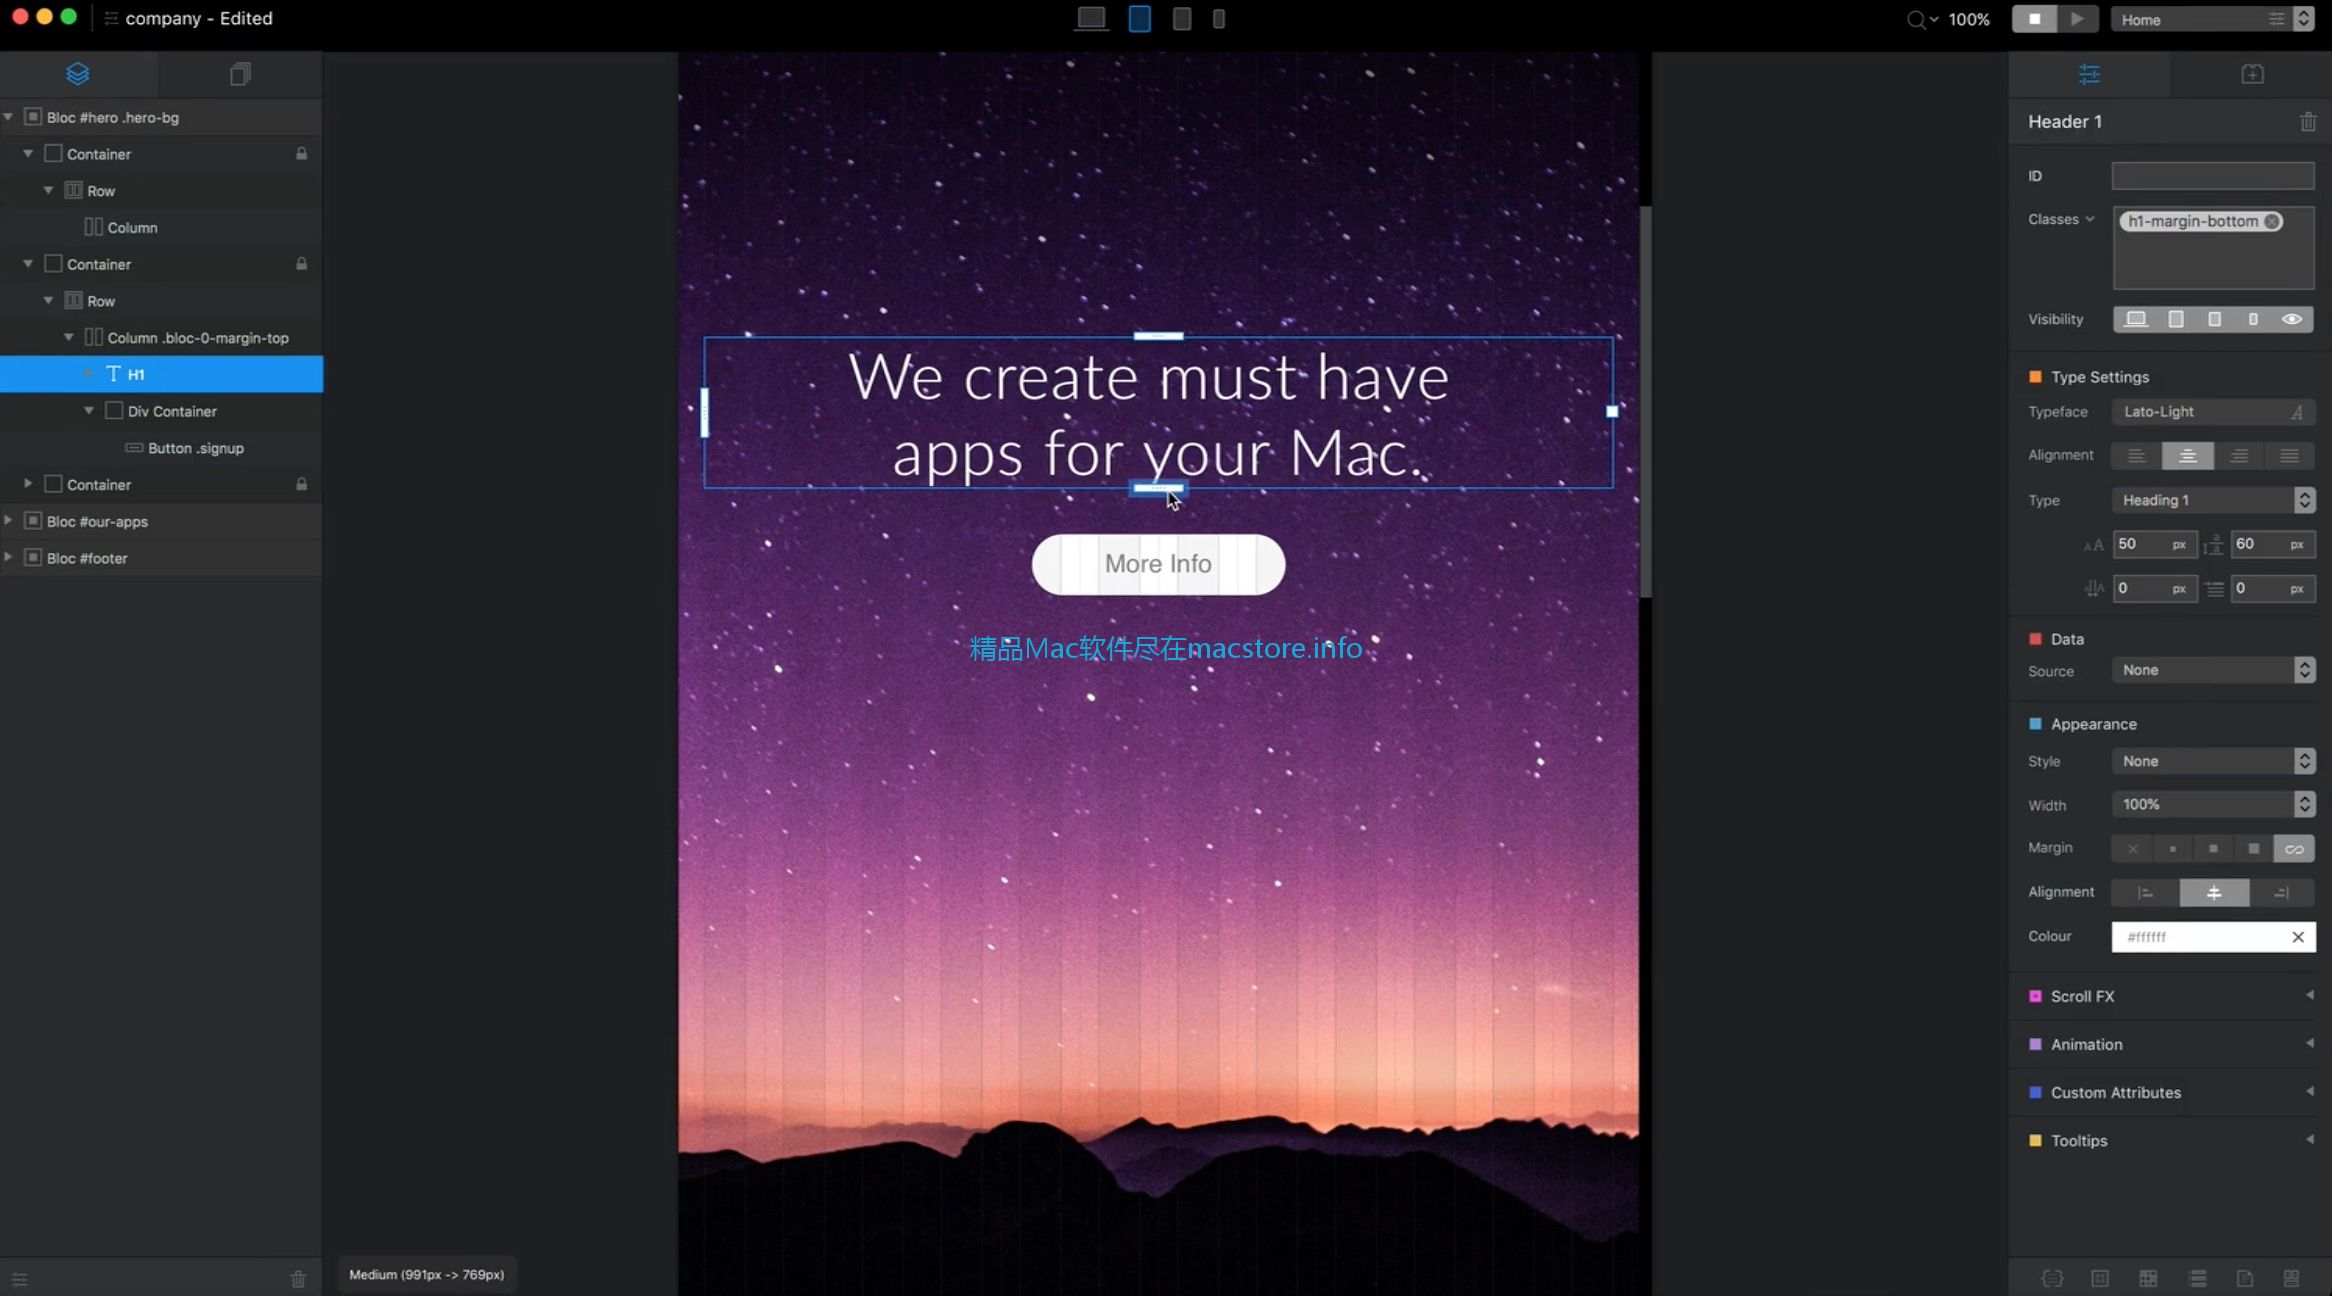2332x1296 pixels.
Task: Click the center alignment icon for Header 1
Action: pos(2187,455)
